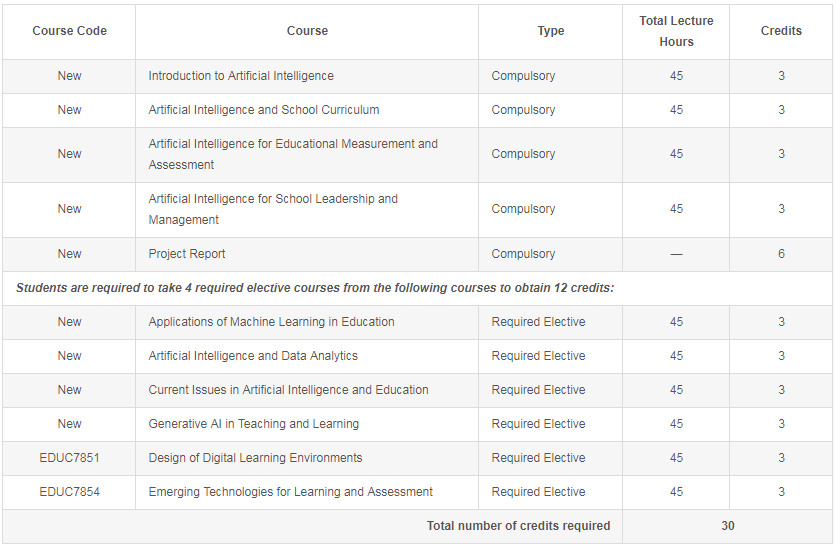Screen dimensions: 836x547
Task: Click course code EDUC7854
Action: point(69,492)
